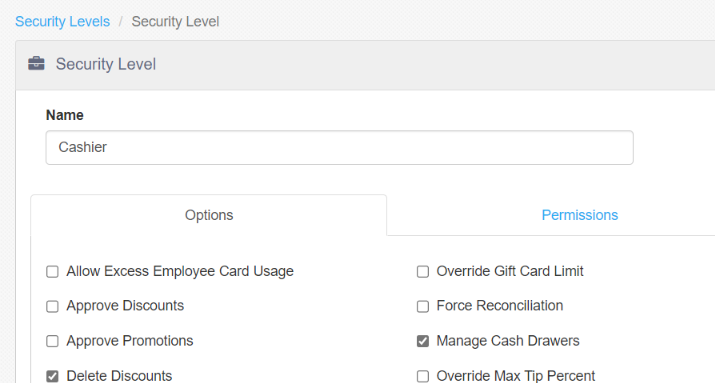Uncheck the Delete Discounts option
715x383 pixels.
52,376
